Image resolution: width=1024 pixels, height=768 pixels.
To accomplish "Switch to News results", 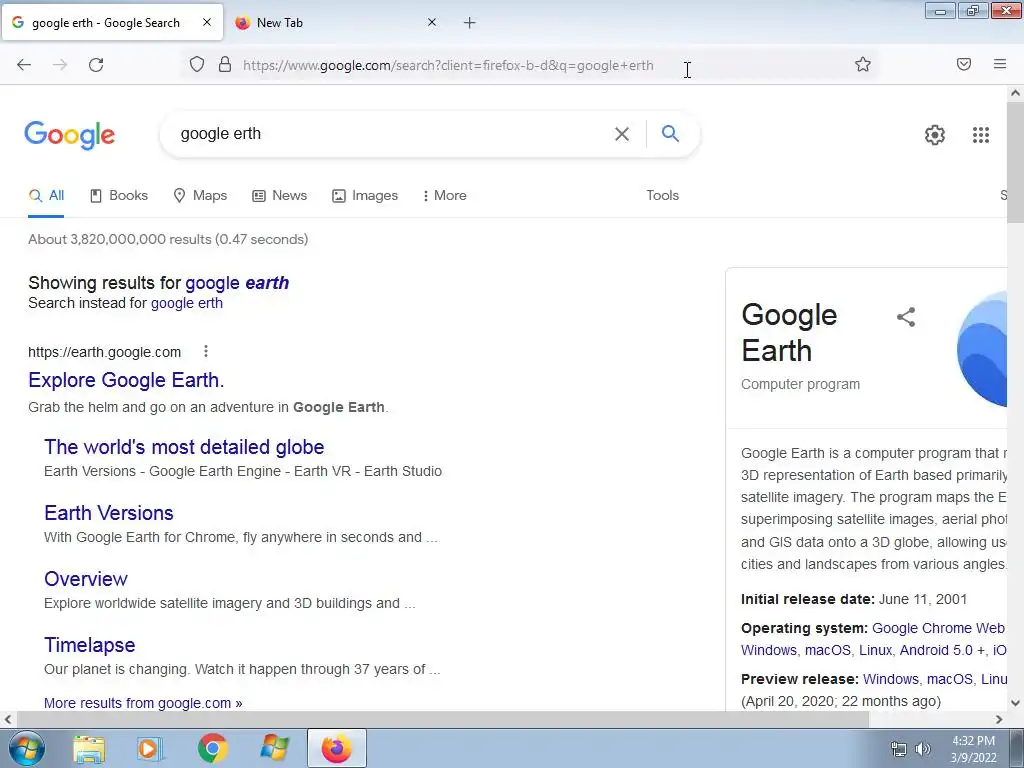I will pos(280,195).
